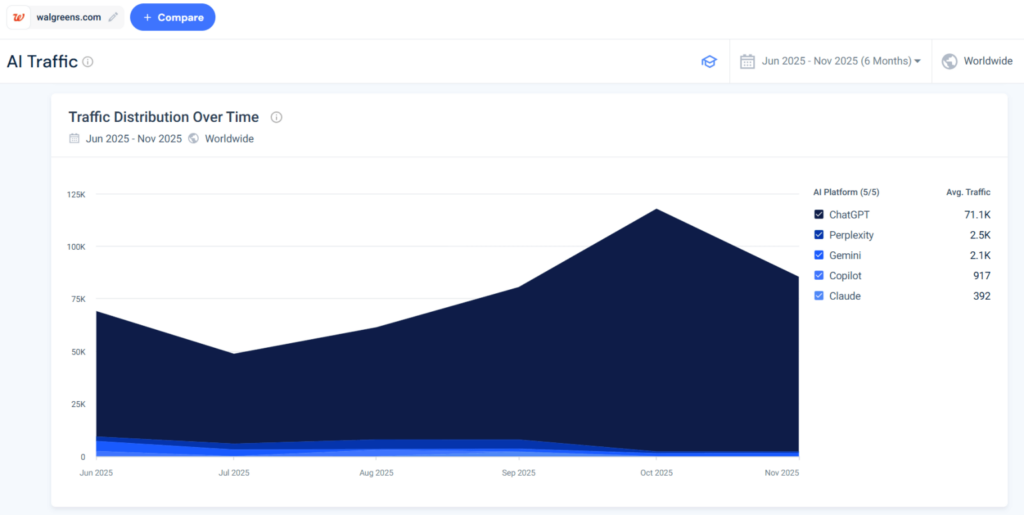The image size is (1024, 515).
Task: Click the Walgreens logo favicon
Action: 19,17
